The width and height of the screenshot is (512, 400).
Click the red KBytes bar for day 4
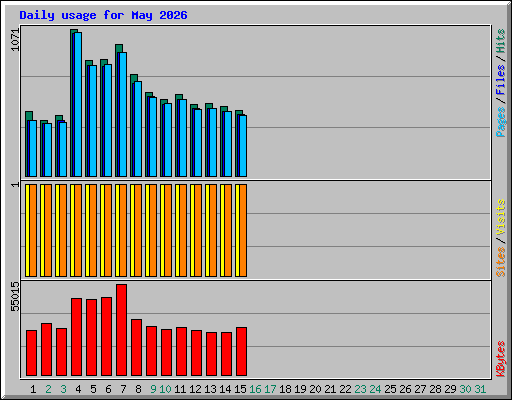[x=76, y=337]
